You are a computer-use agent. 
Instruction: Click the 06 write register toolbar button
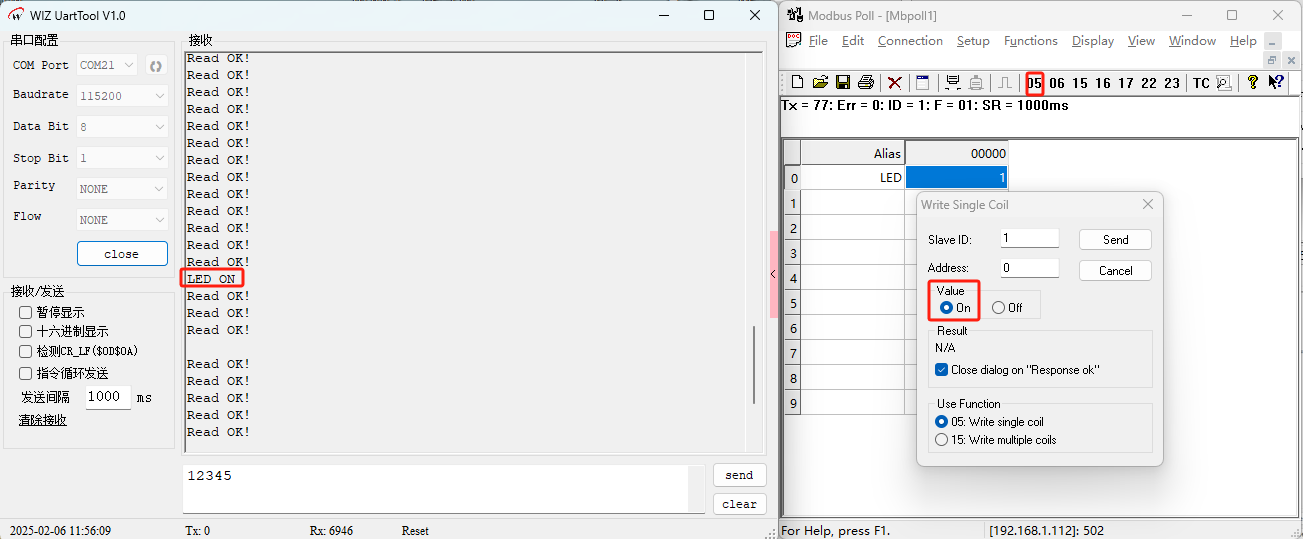coord(1057,83)
